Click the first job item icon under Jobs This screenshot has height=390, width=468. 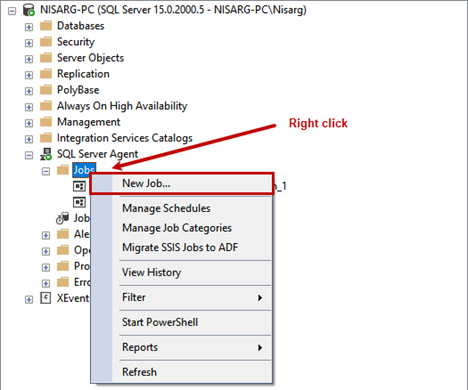tap(79, 186)
